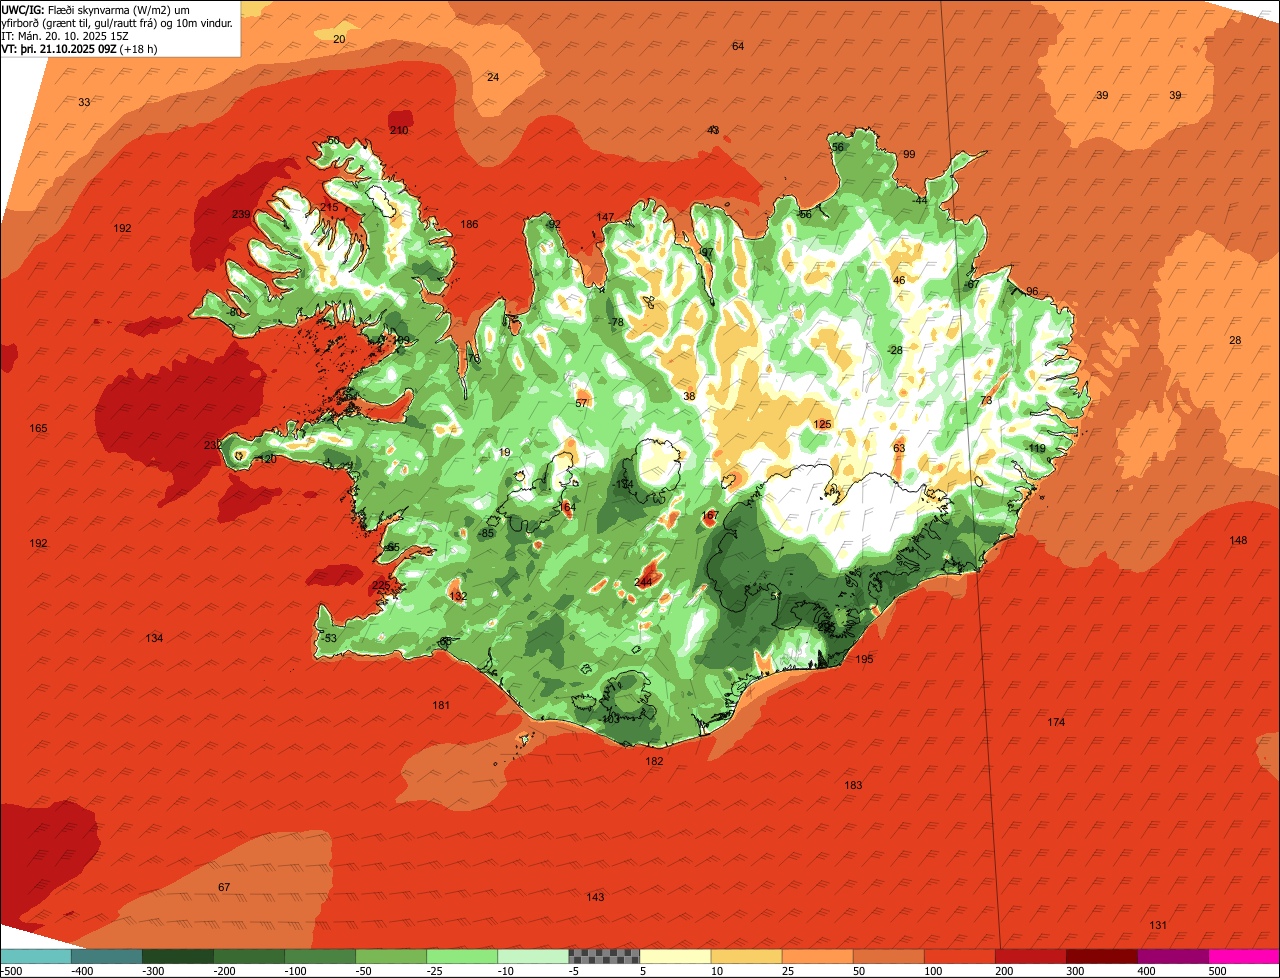Viewport: 1280px width, 978px height.
Task: Click the pale yellow swatch between 5 and 10
Action: (x=675, y=956)
